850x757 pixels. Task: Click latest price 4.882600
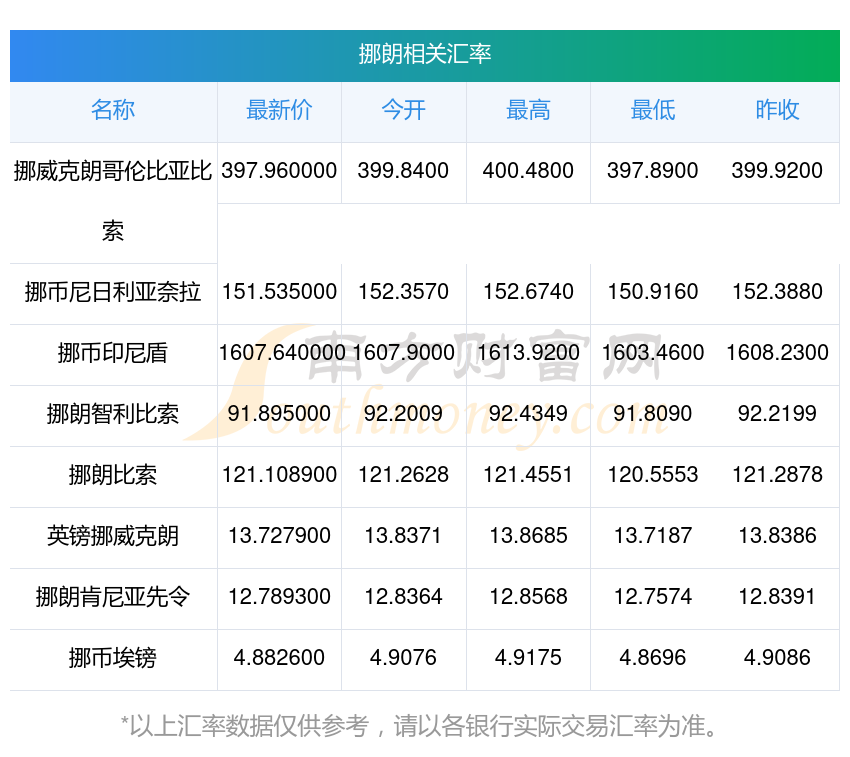[x=279, y=658]
